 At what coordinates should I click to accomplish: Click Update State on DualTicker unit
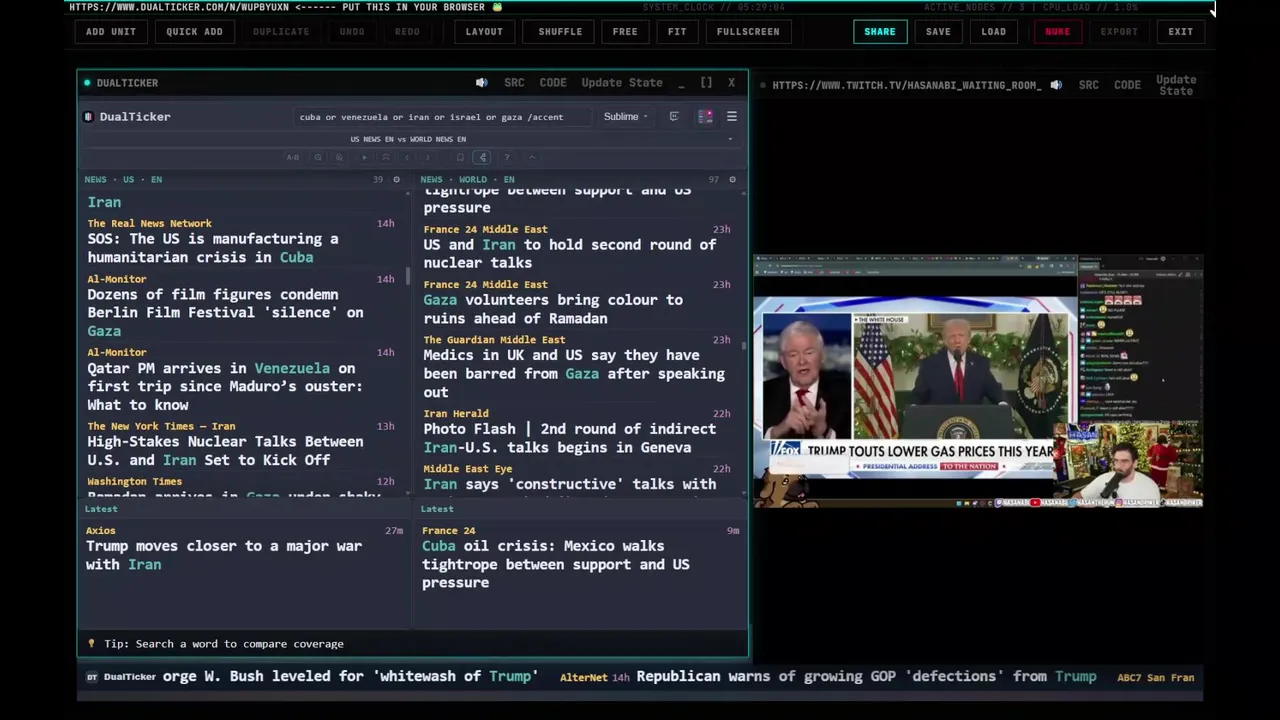622,83
